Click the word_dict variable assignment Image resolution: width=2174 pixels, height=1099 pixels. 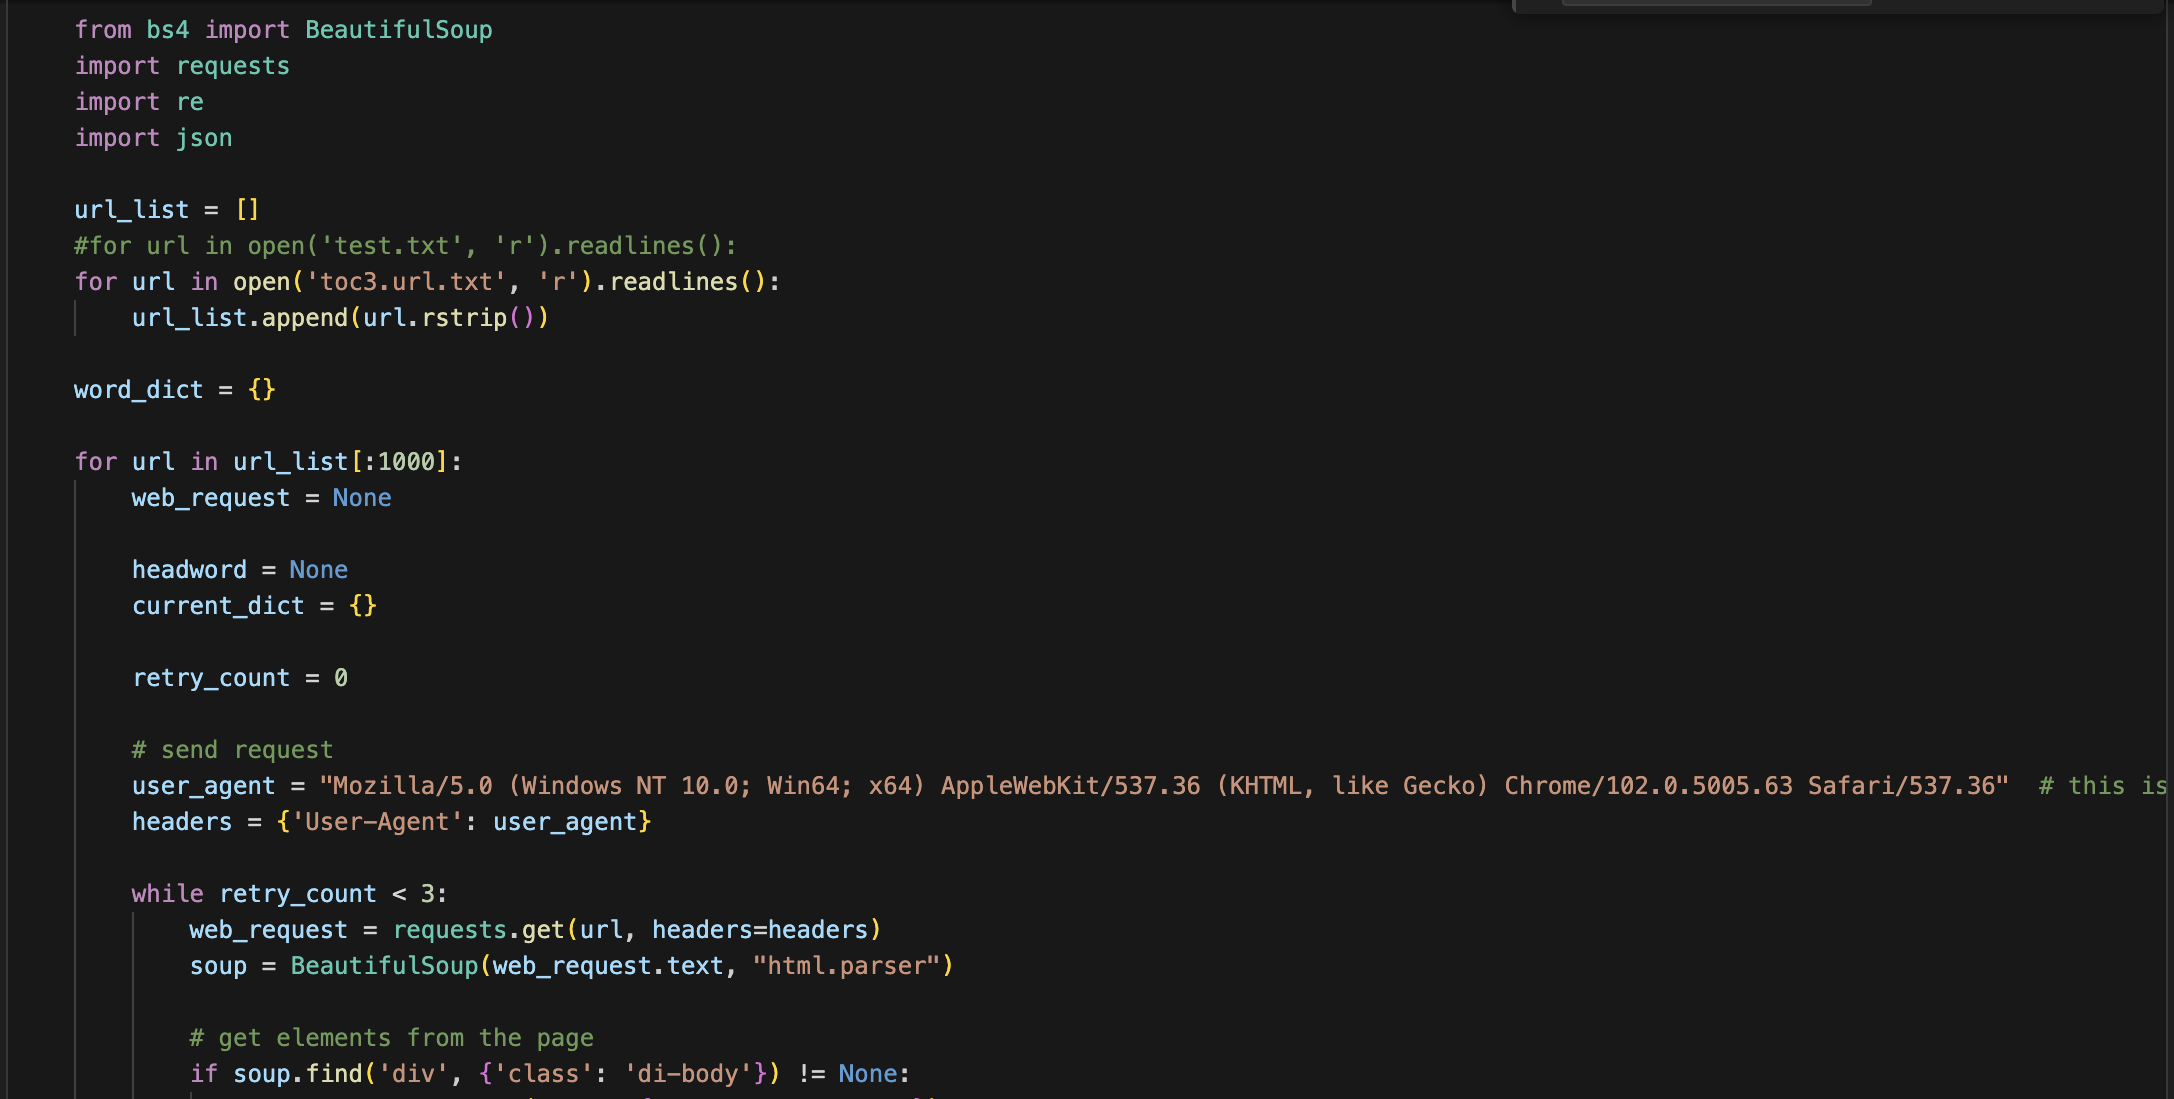(x=138, y=390)
